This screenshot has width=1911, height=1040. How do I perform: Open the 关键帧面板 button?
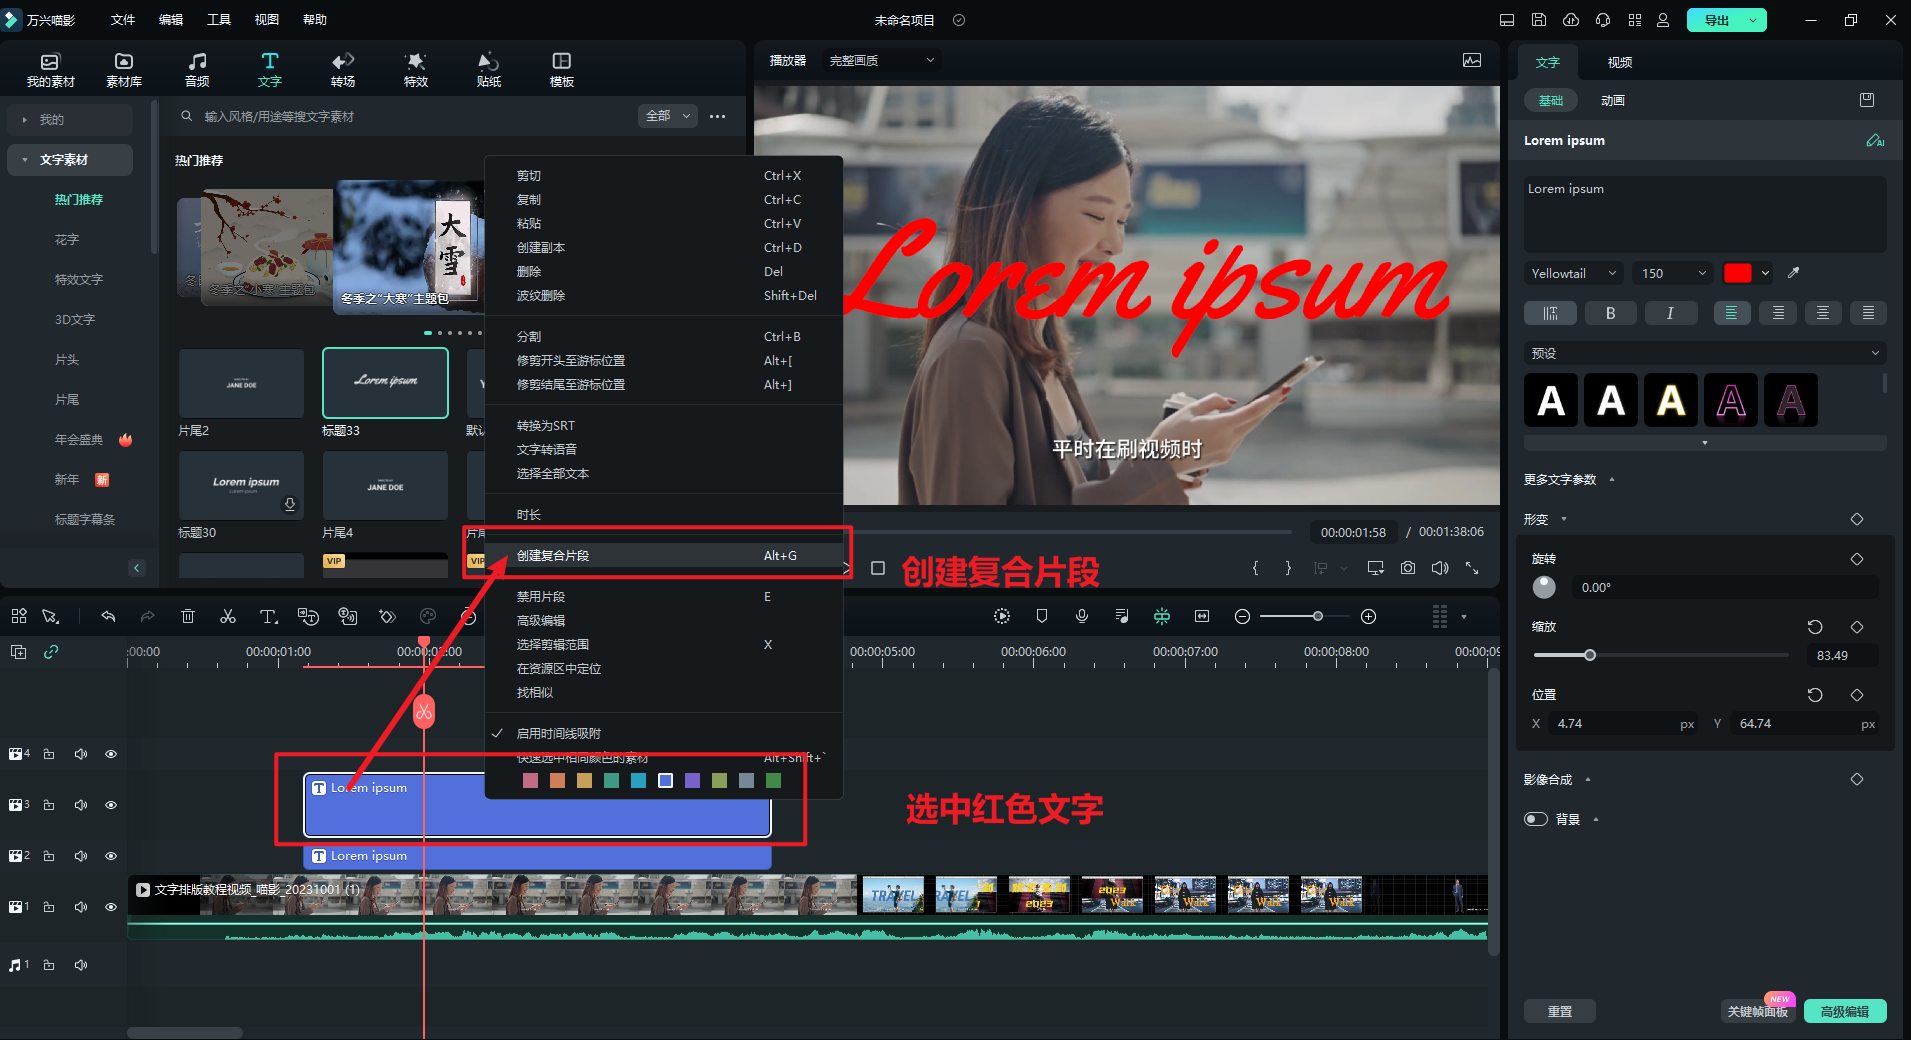pyautogui.click(x=1757, y=1011)
